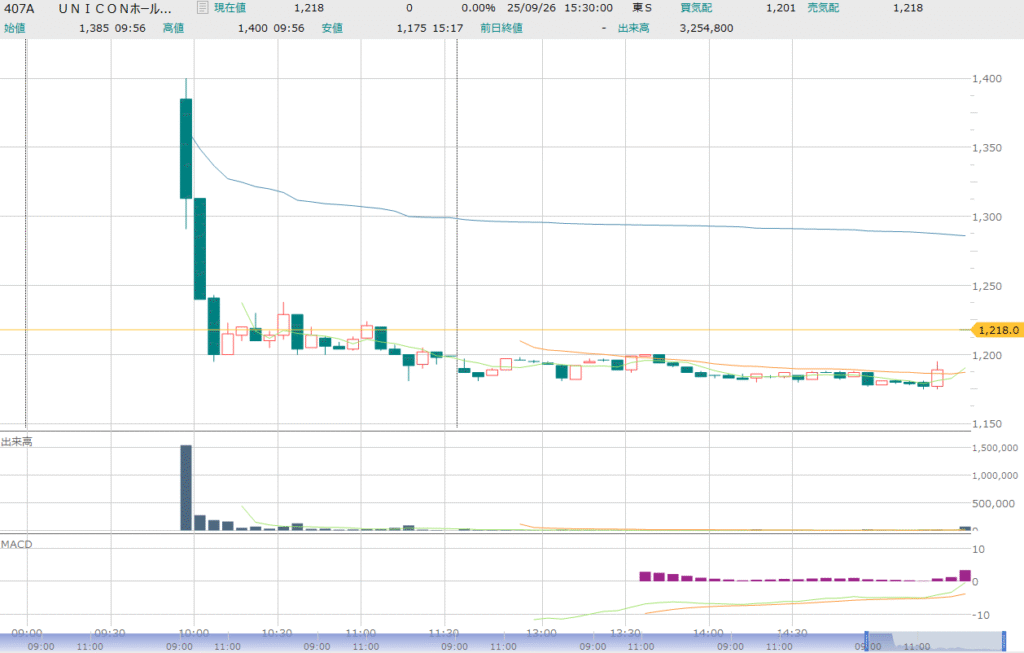Click the 買気配 bid label
The image size is (1024, 653).
click(698, 8)
